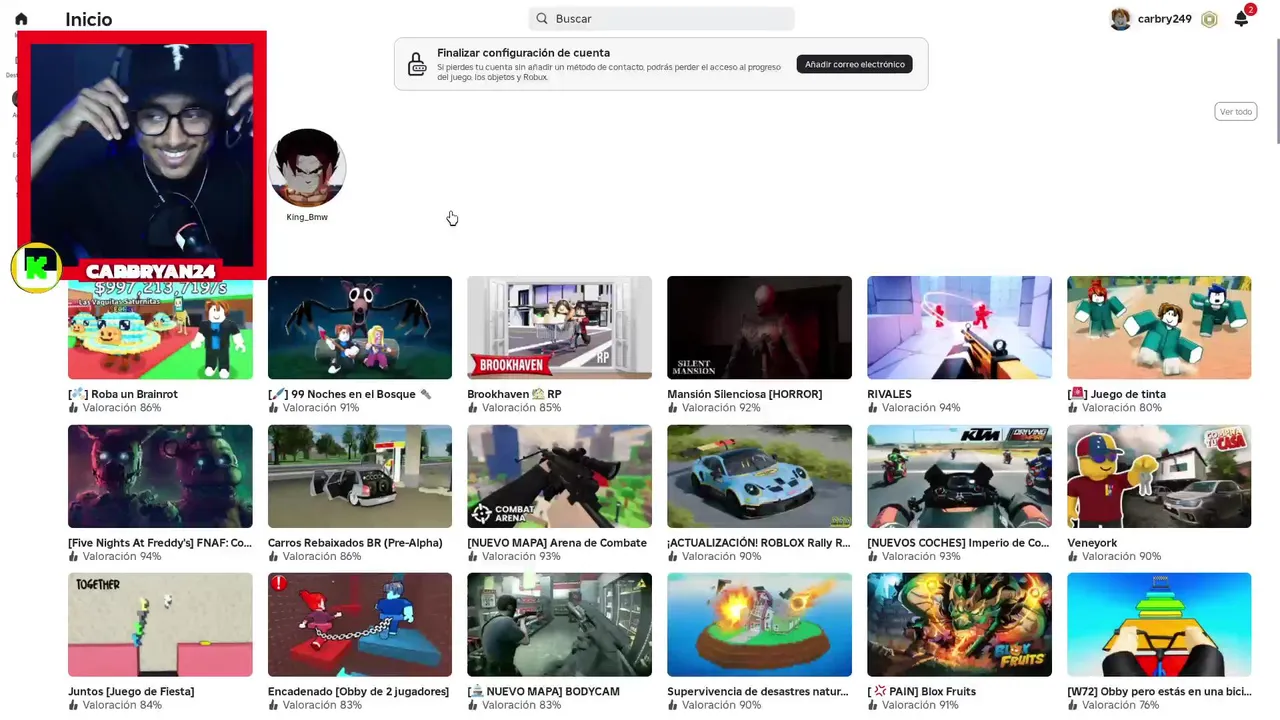The image size is (1280, 720).
Task: Open the ROBLOX Rally game thumbnail
Action: click(x=760, y=476)
